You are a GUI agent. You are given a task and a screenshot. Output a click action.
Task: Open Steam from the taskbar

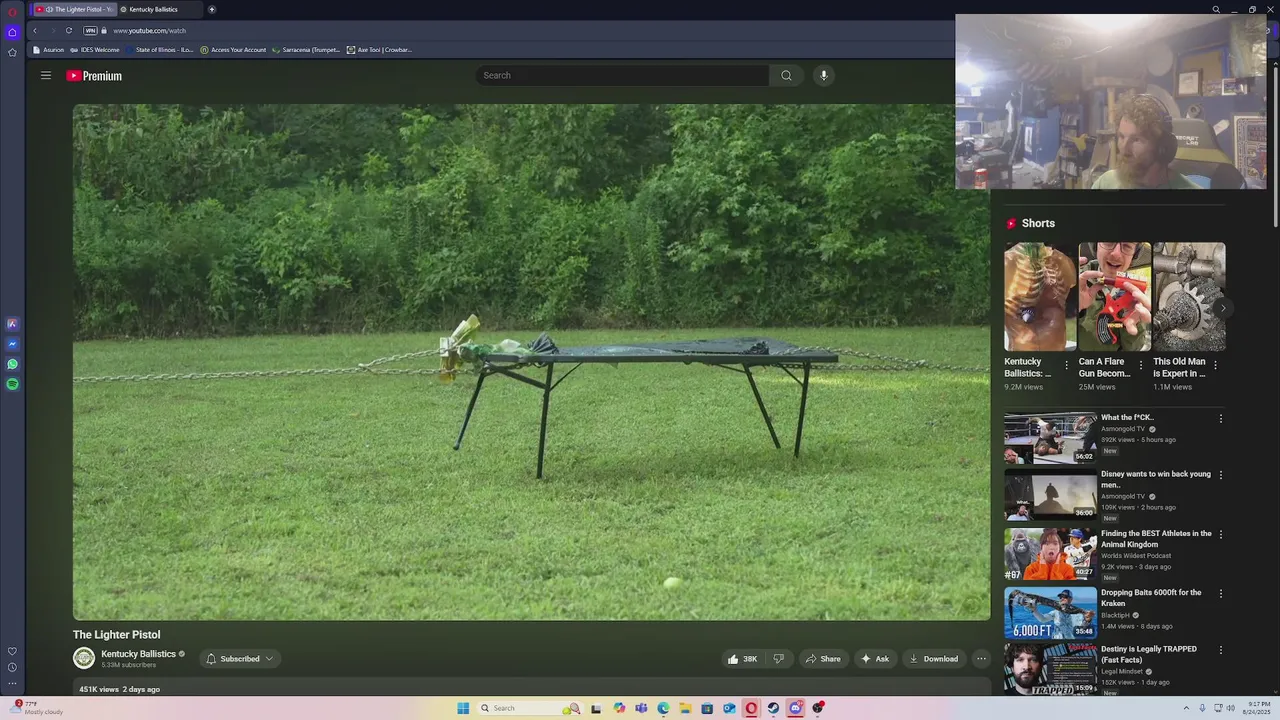coord(773,708)
